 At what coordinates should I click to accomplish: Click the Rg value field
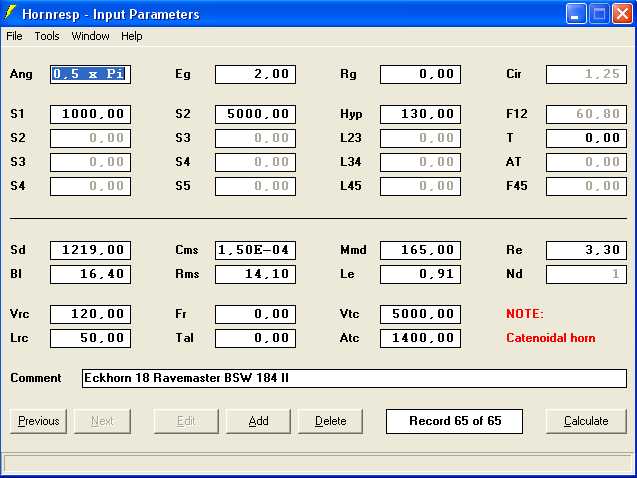(x=420, y=74)
